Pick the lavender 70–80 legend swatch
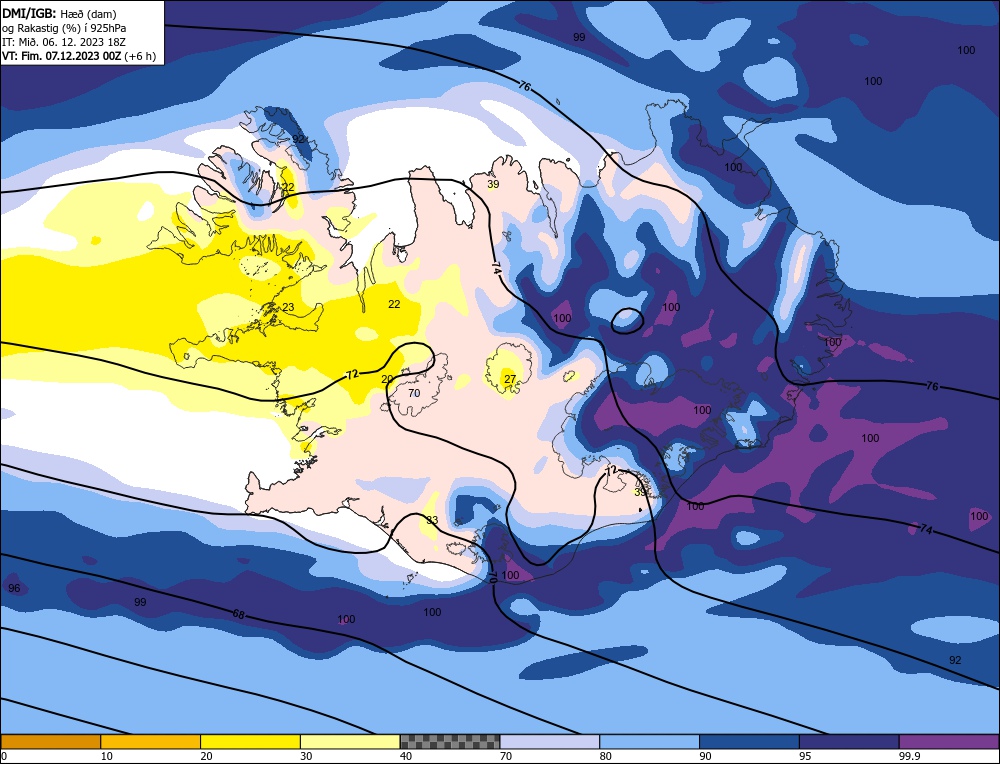This screenshot has width=1000, height=764. pos(550,741)
